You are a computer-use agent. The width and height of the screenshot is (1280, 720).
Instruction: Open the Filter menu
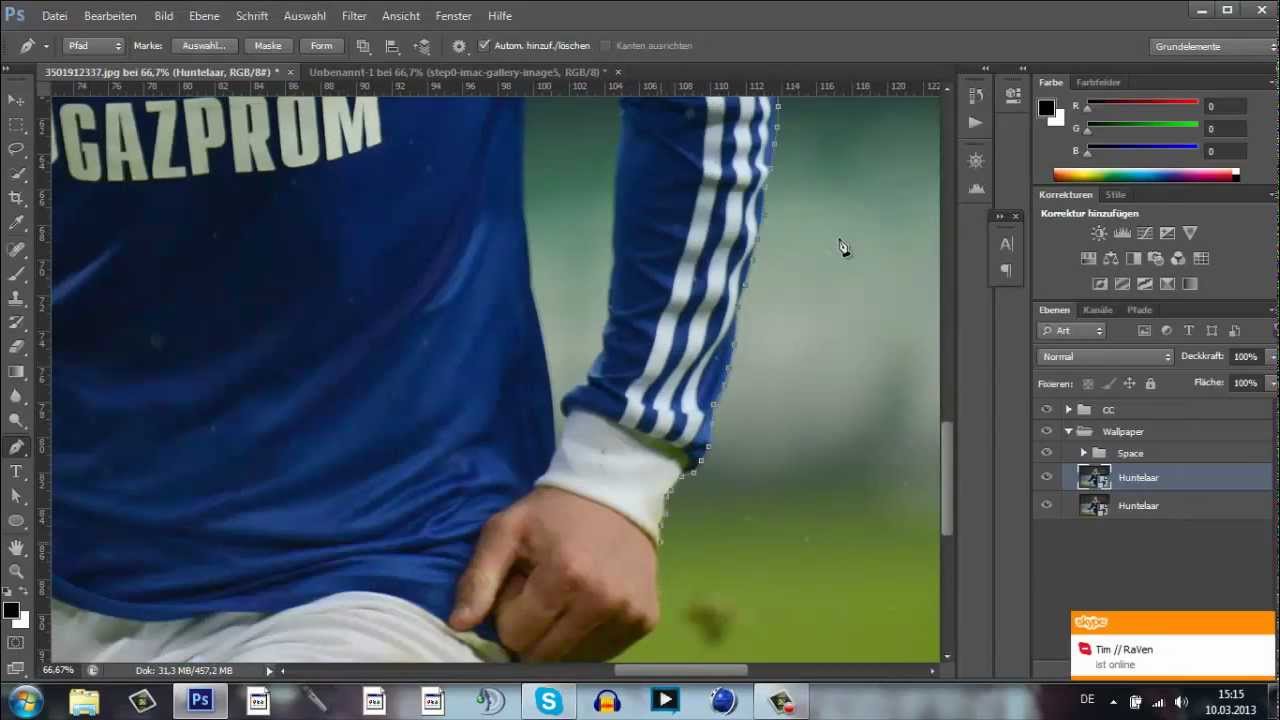click(354, 16)
